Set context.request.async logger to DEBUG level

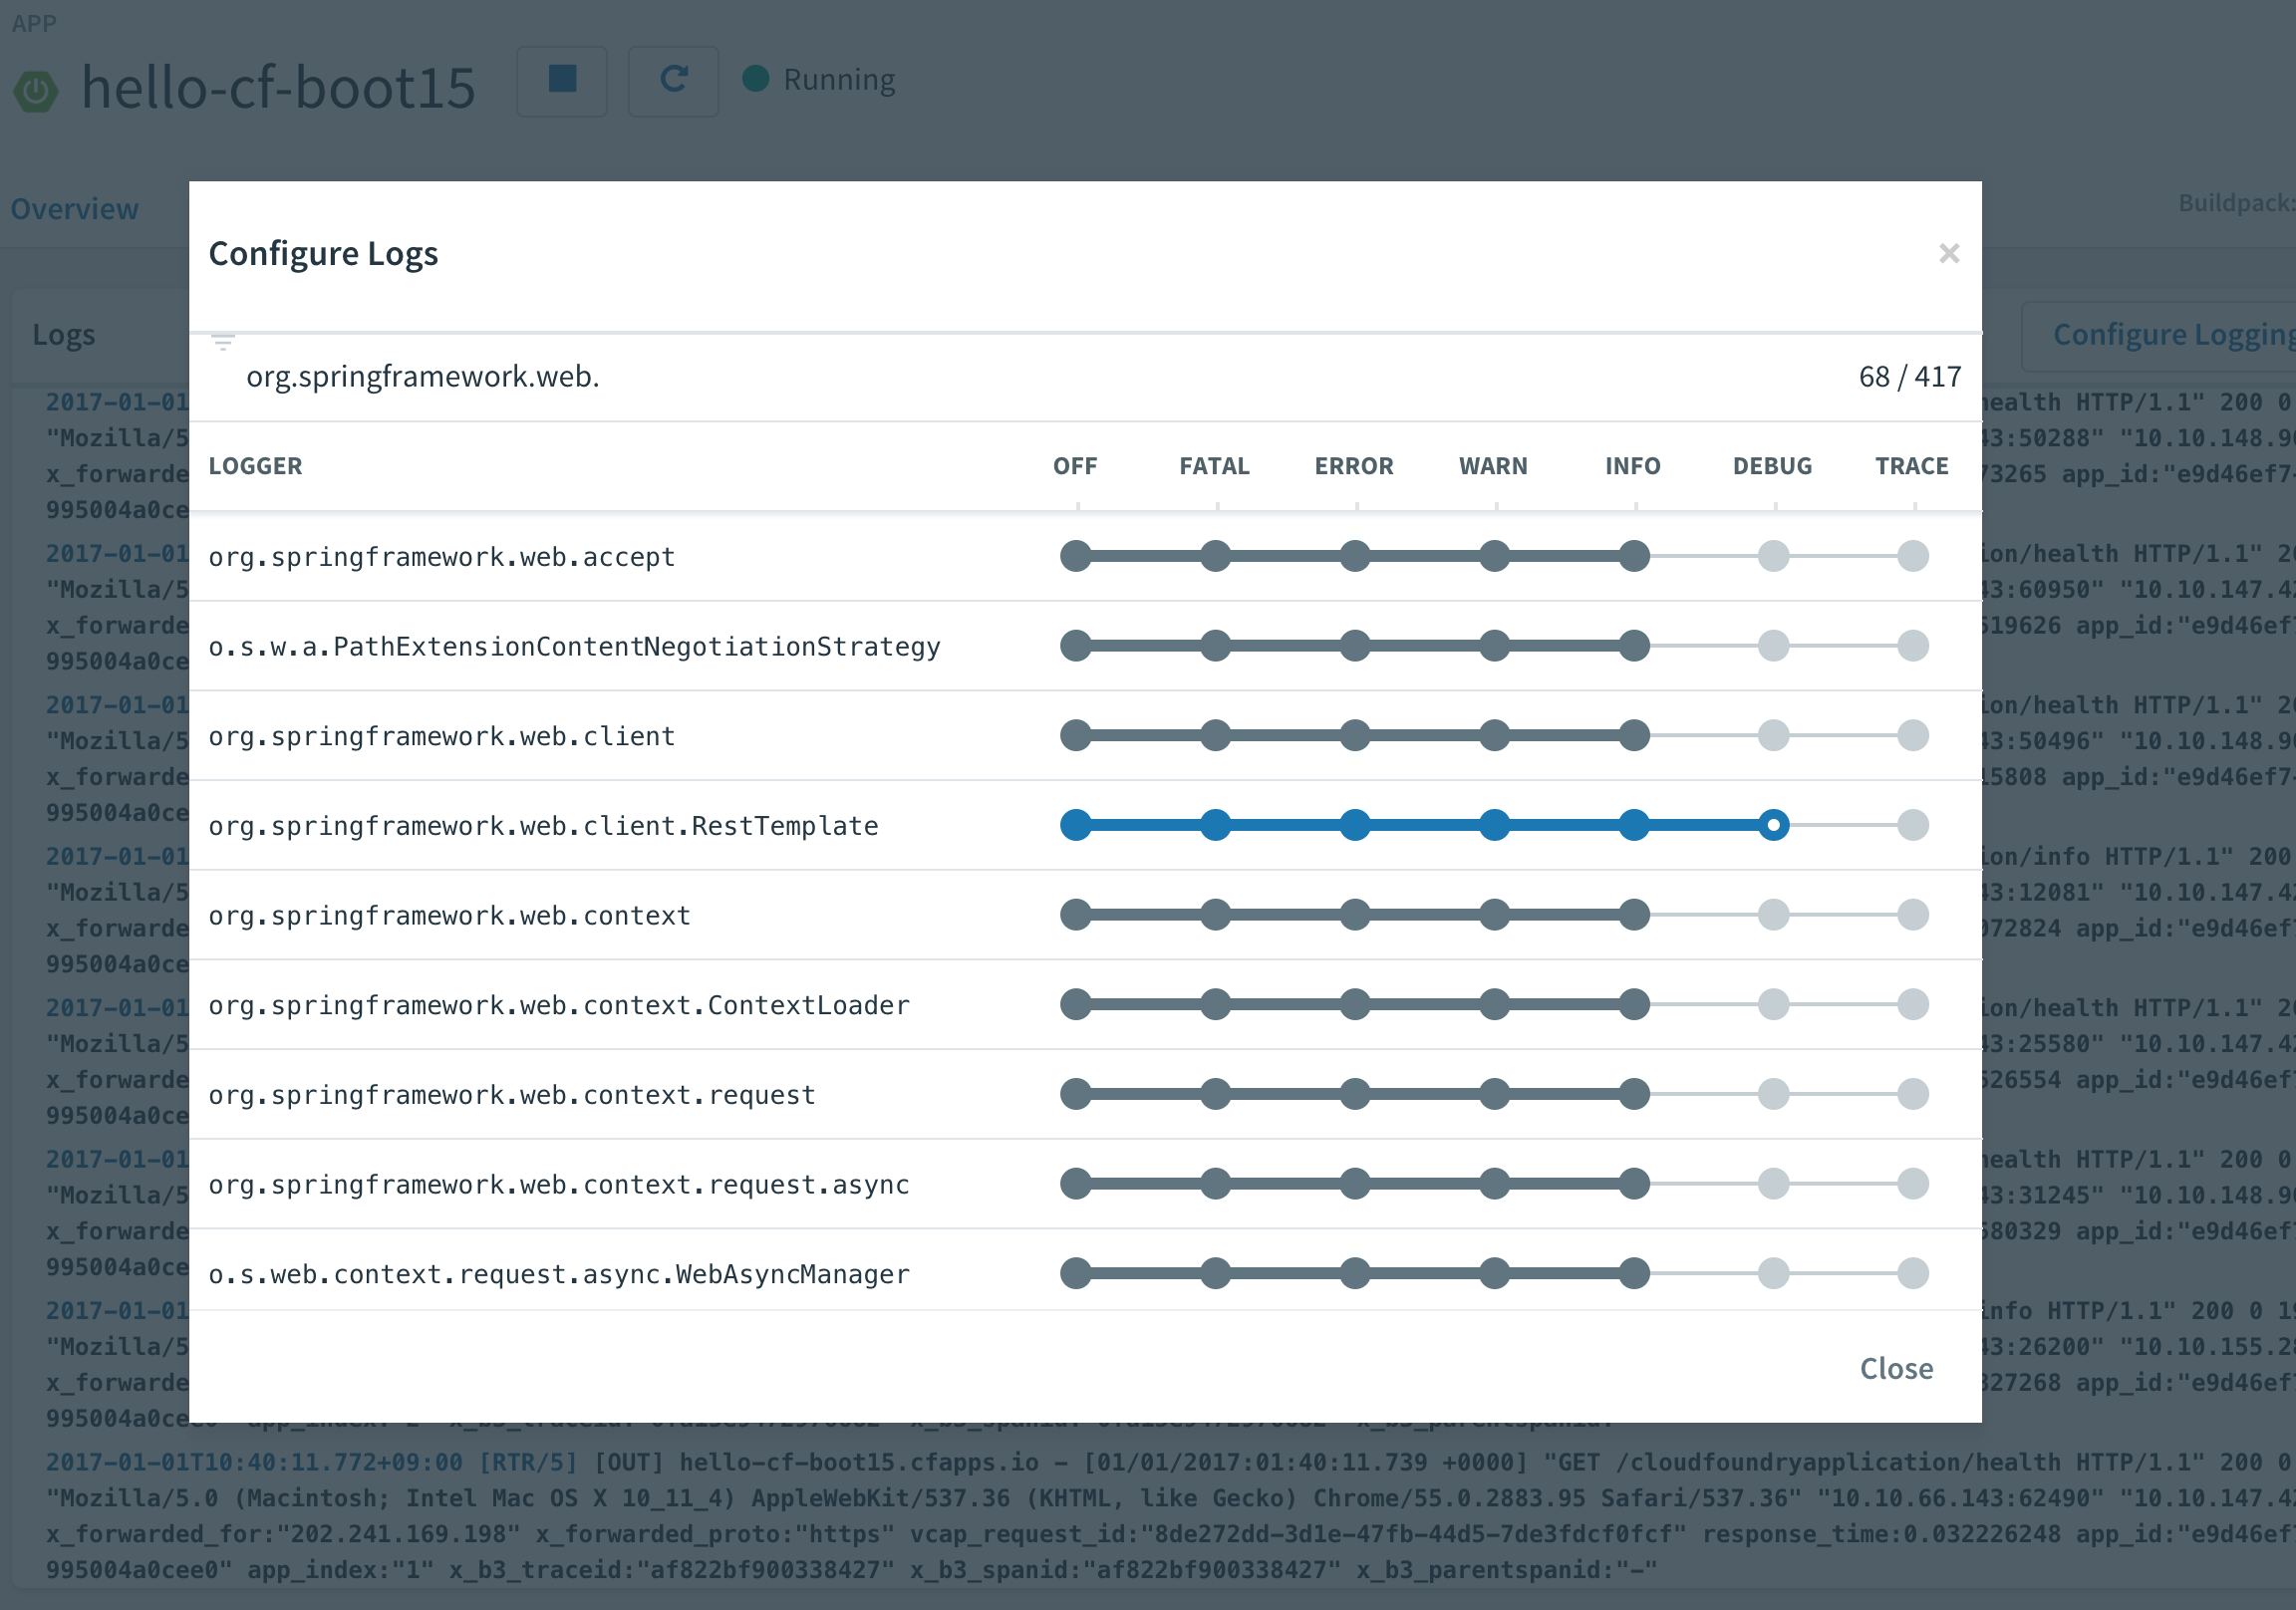1772,1184
